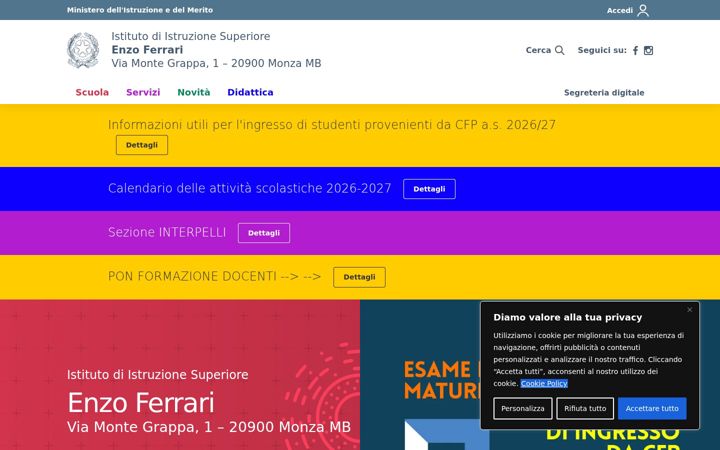720x450 pixels.
Task: Click the large 'Enzo Ferrari' hero title
Action: (141, 403)
